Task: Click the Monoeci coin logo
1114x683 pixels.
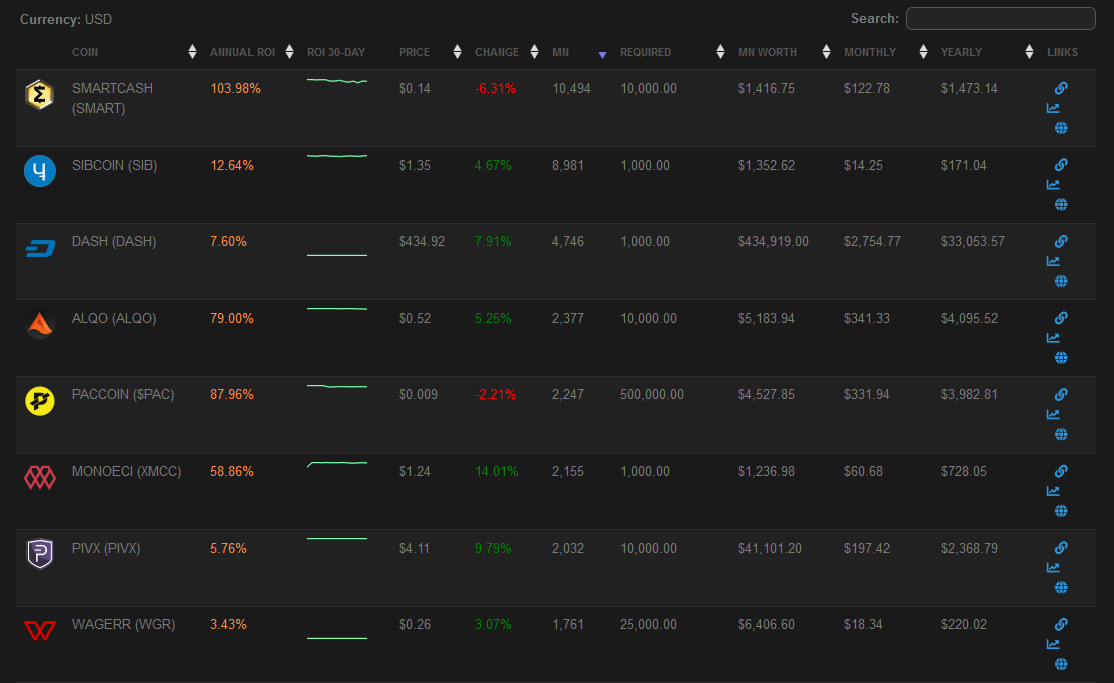Action: coord(40,478)
